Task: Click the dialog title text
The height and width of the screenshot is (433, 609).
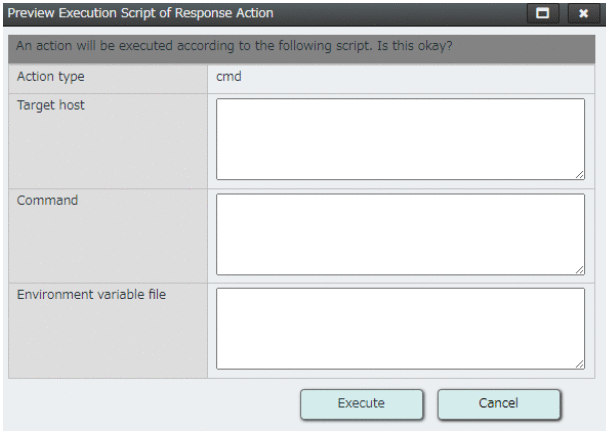Action: tap(140, 13)
